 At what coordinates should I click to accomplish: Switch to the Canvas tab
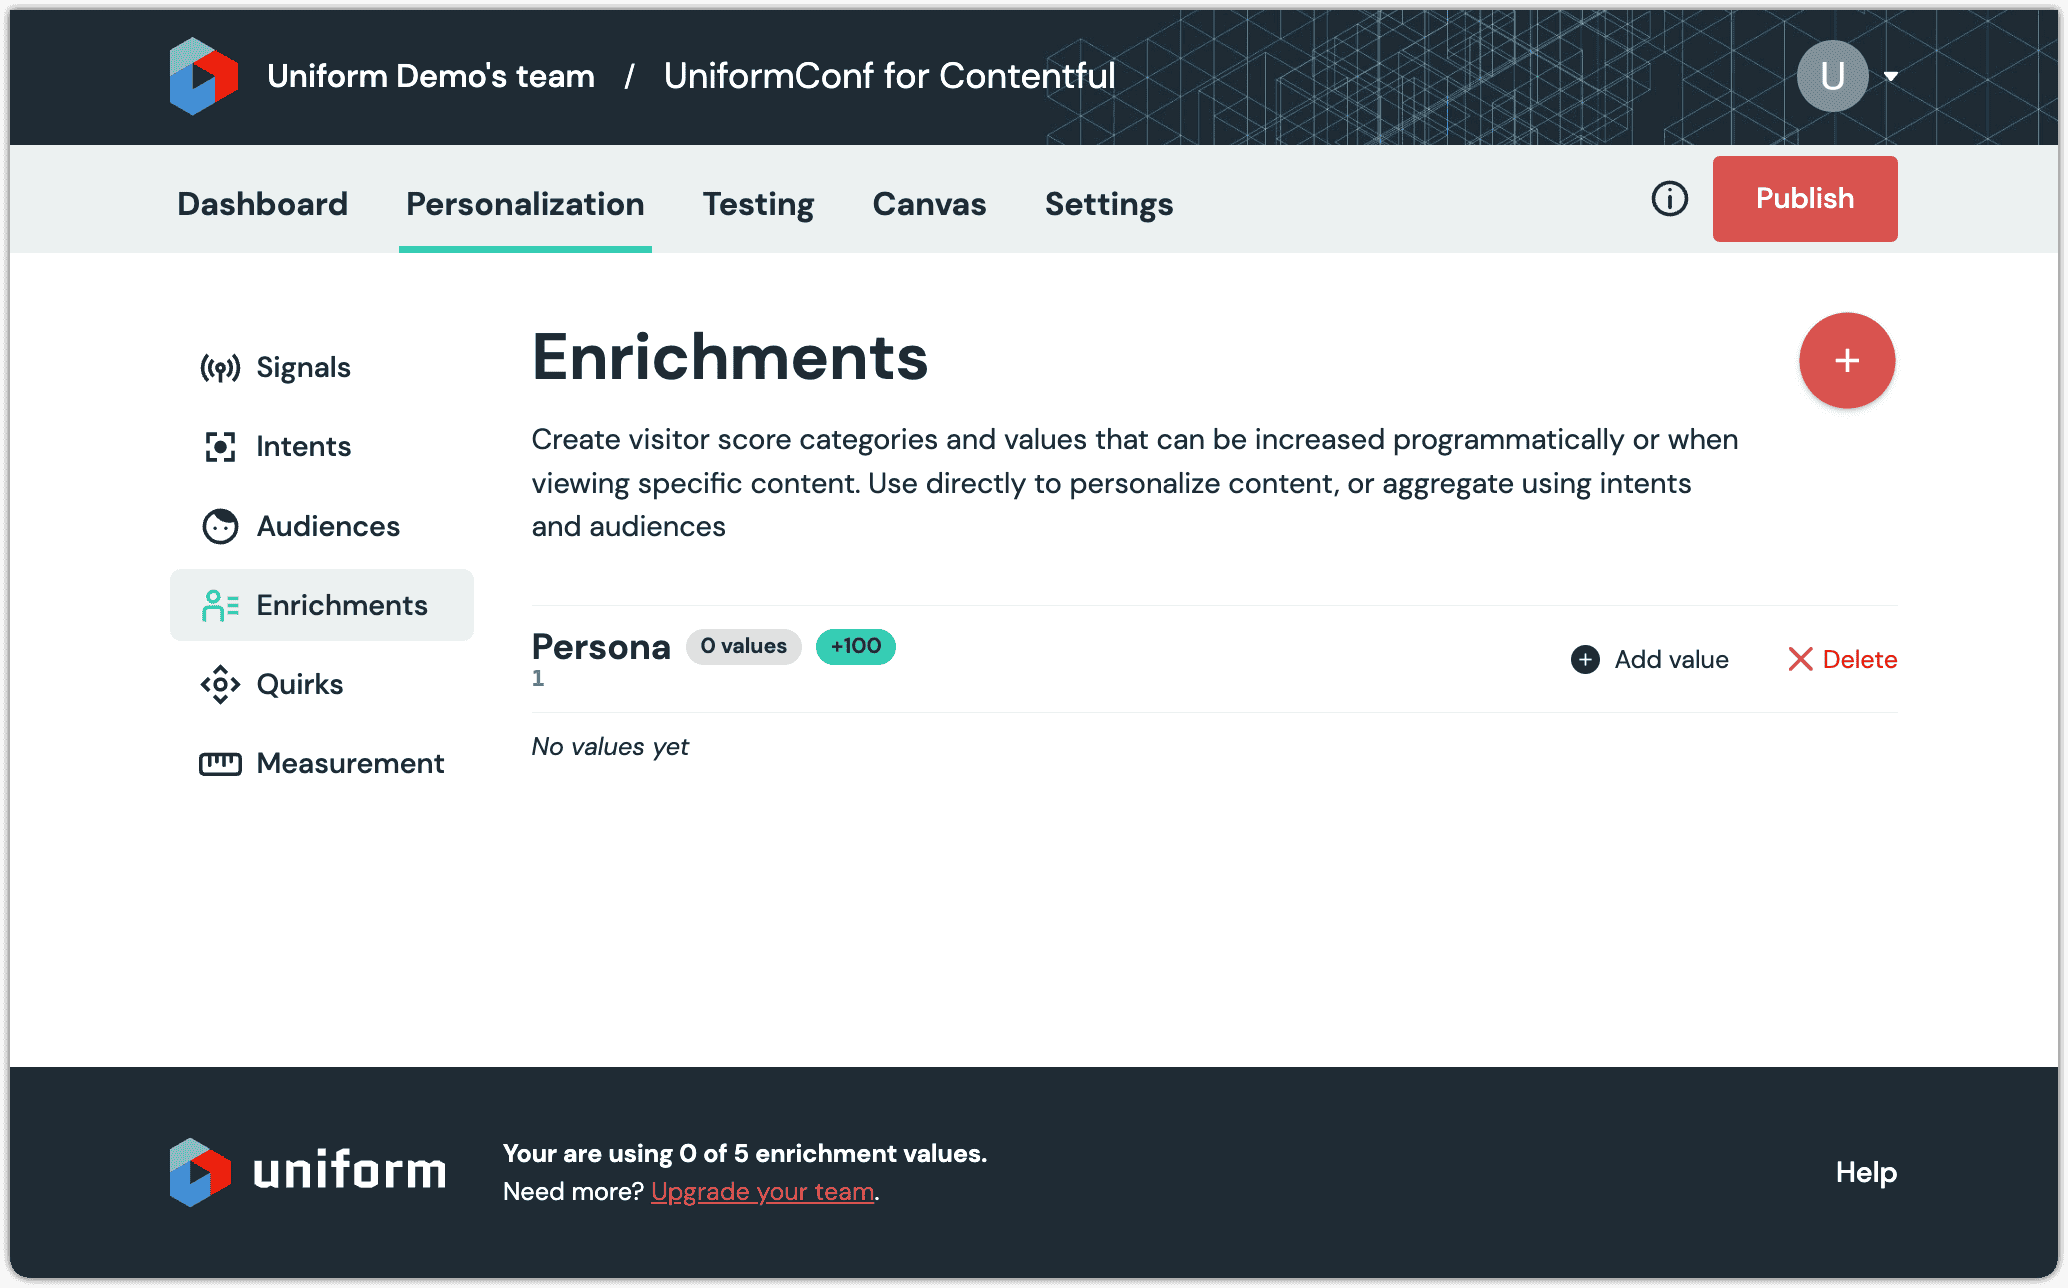(929, 204)
